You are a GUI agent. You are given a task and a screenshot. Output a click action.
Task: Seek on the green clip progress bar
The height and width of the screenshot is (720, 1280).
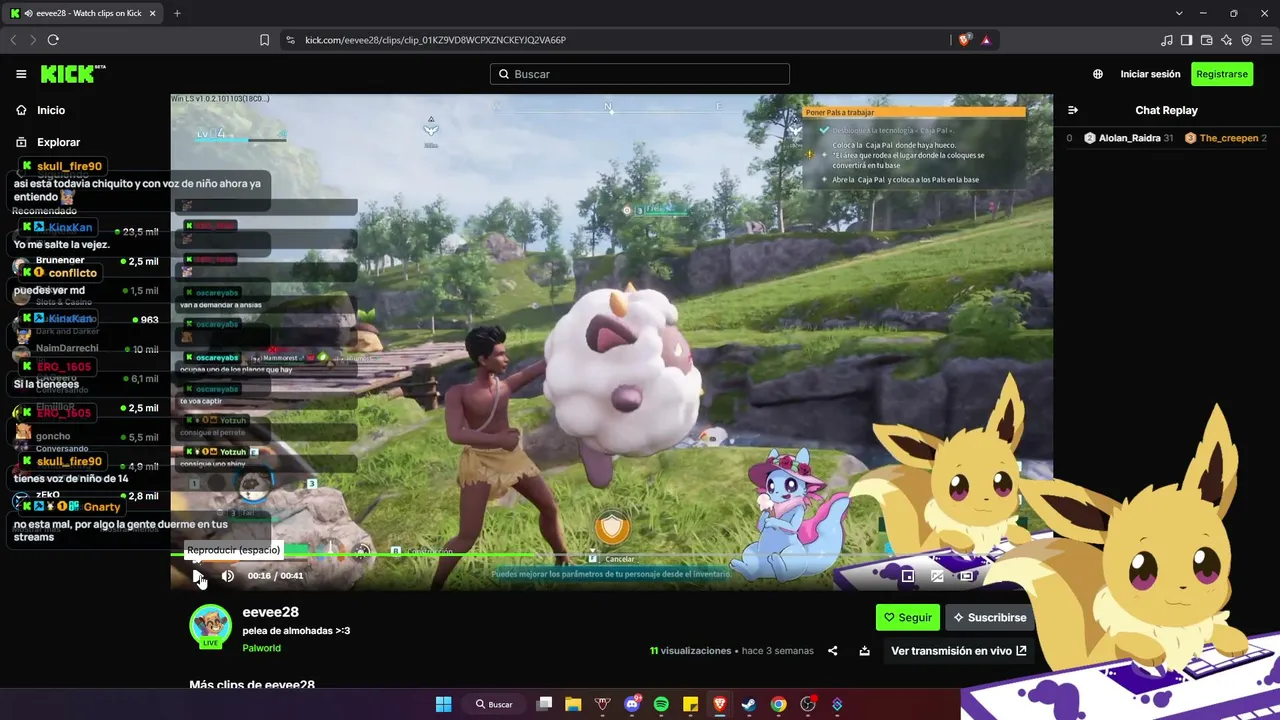611,553
